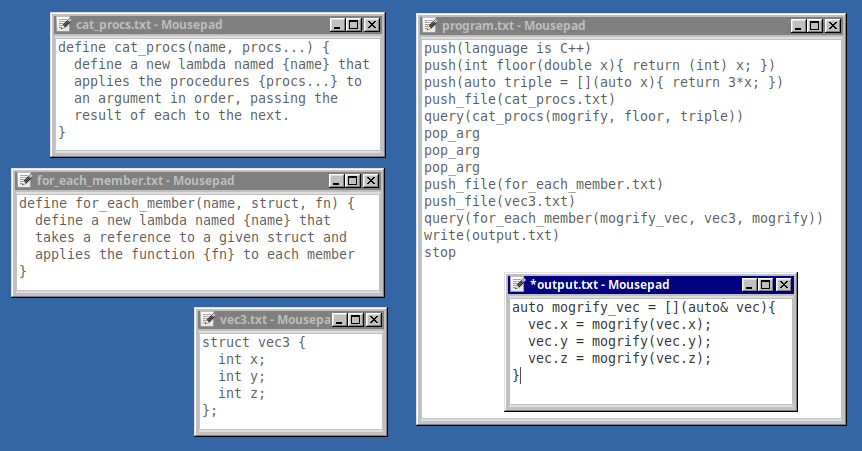The width and height of the screenshot is (862, 451).
Task: Click the cat_procs.txt Mousepad app icon
Action: 64,24
